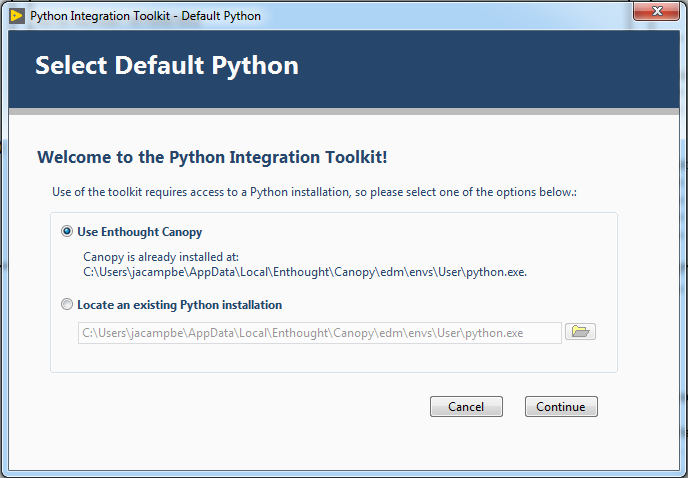Click the LabVIEW icon in title bar

coord(17,16)
